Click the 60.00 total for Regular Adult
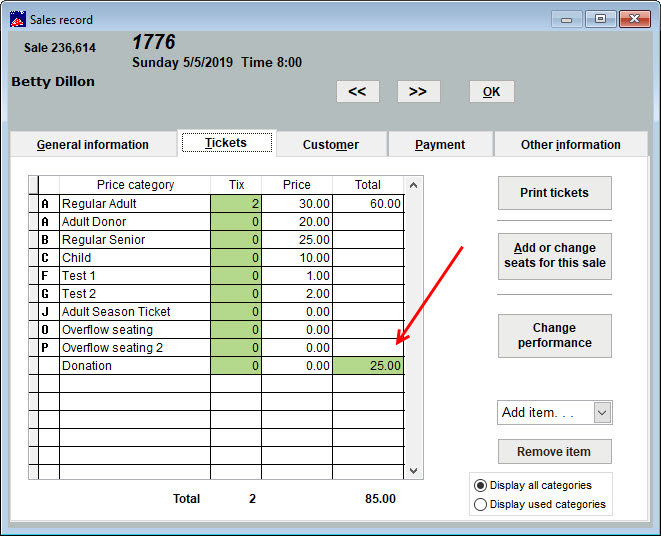The width and height of the screenshot is (661, 536). [x=368, y=204]
